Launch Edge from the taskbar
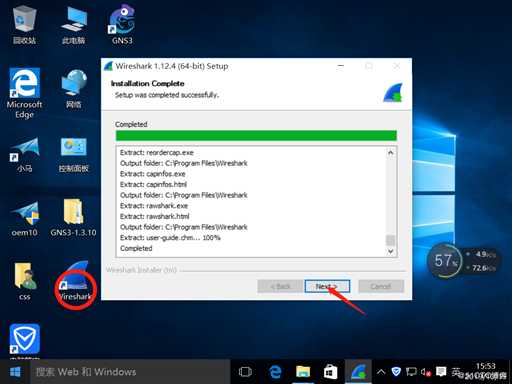Screen dimensions: 512x384 pos(275,372)
